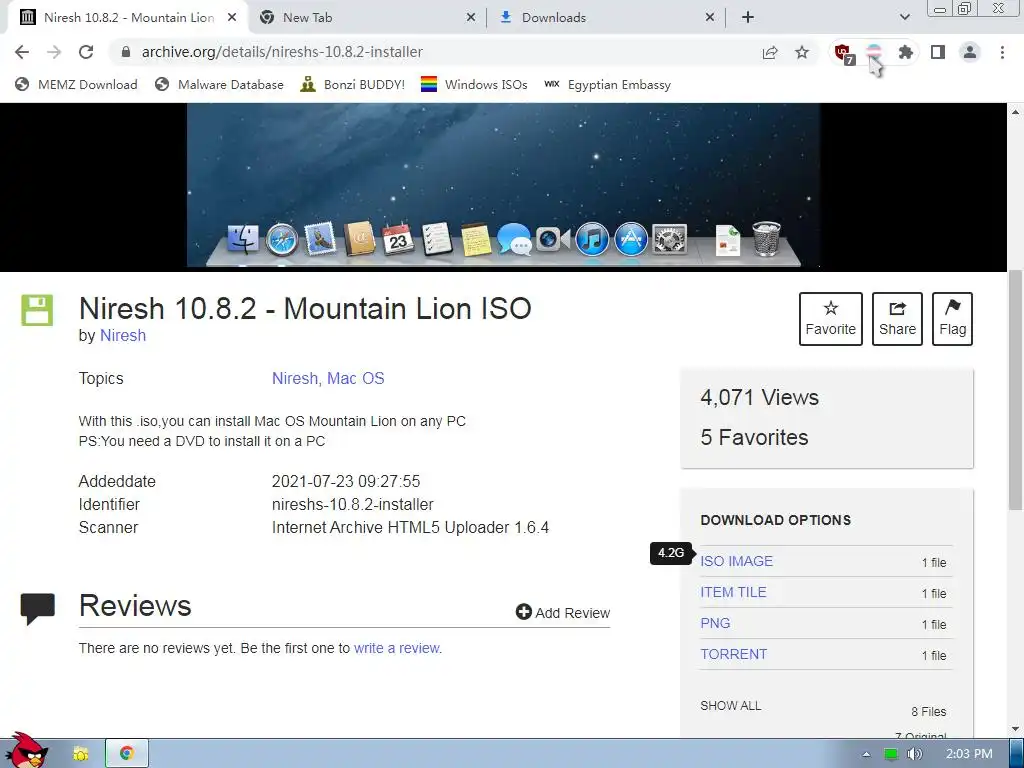Click the Chrome taskbar icon
1024x768 pixels.
click(127, 754)
